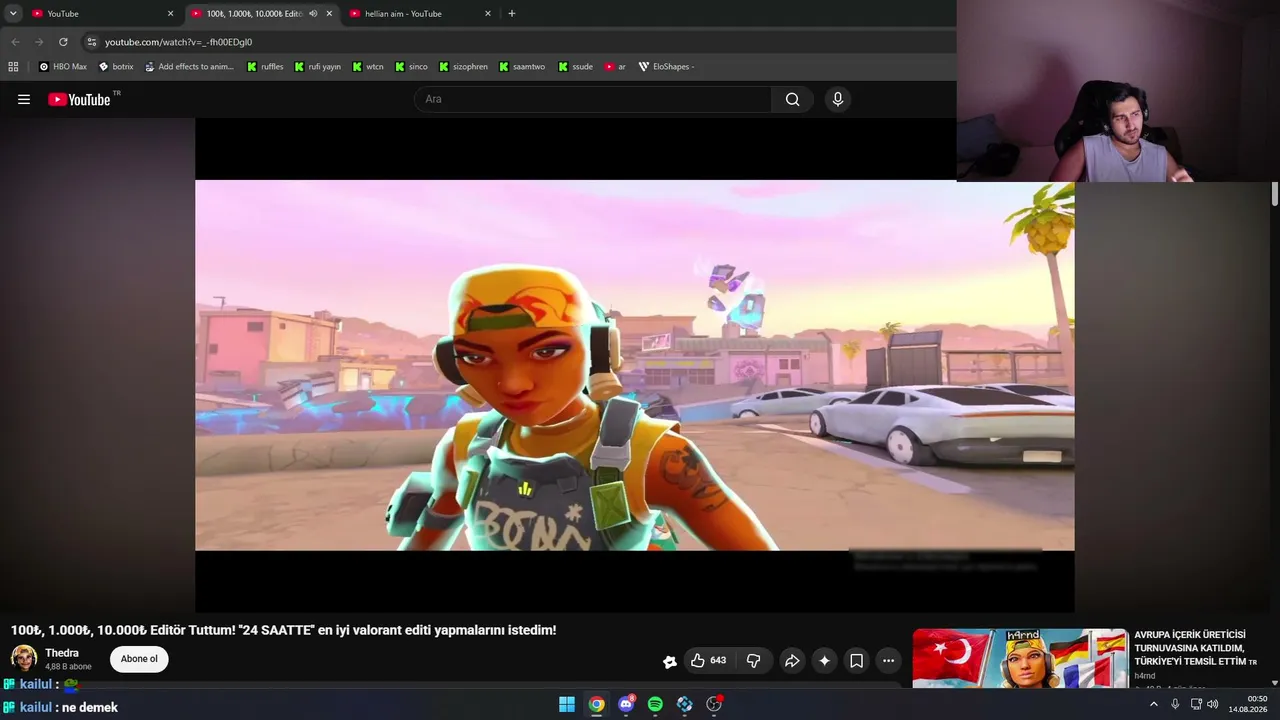Image resolution: width=1280 pixels, height=720 pixels.
Task: Open the h4rnd recommended video thumbnail
Action: pos(1020,658)
